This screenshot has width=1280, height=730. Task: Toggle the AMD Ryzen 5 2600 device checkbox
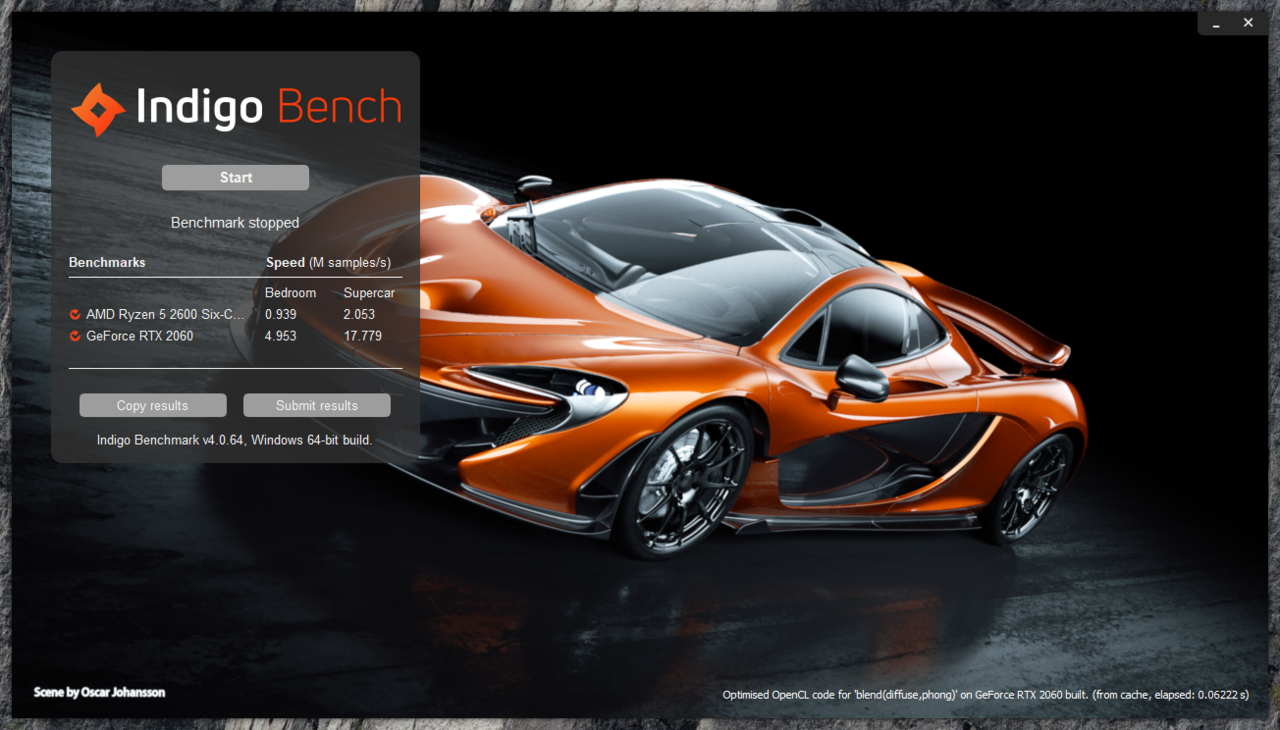pyautogui.click(x=75, y=315)
